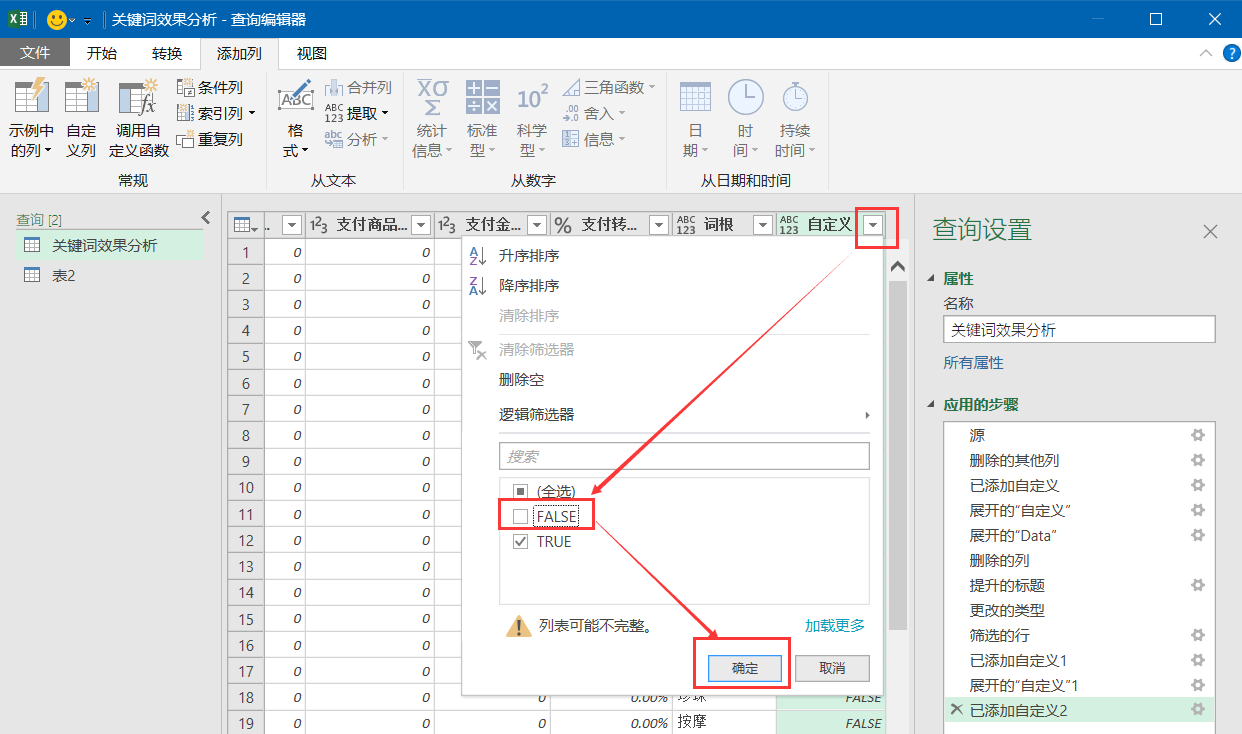Choose Remove Empty (删除空)
The image size is (1242, 734).
pos(521,380)
